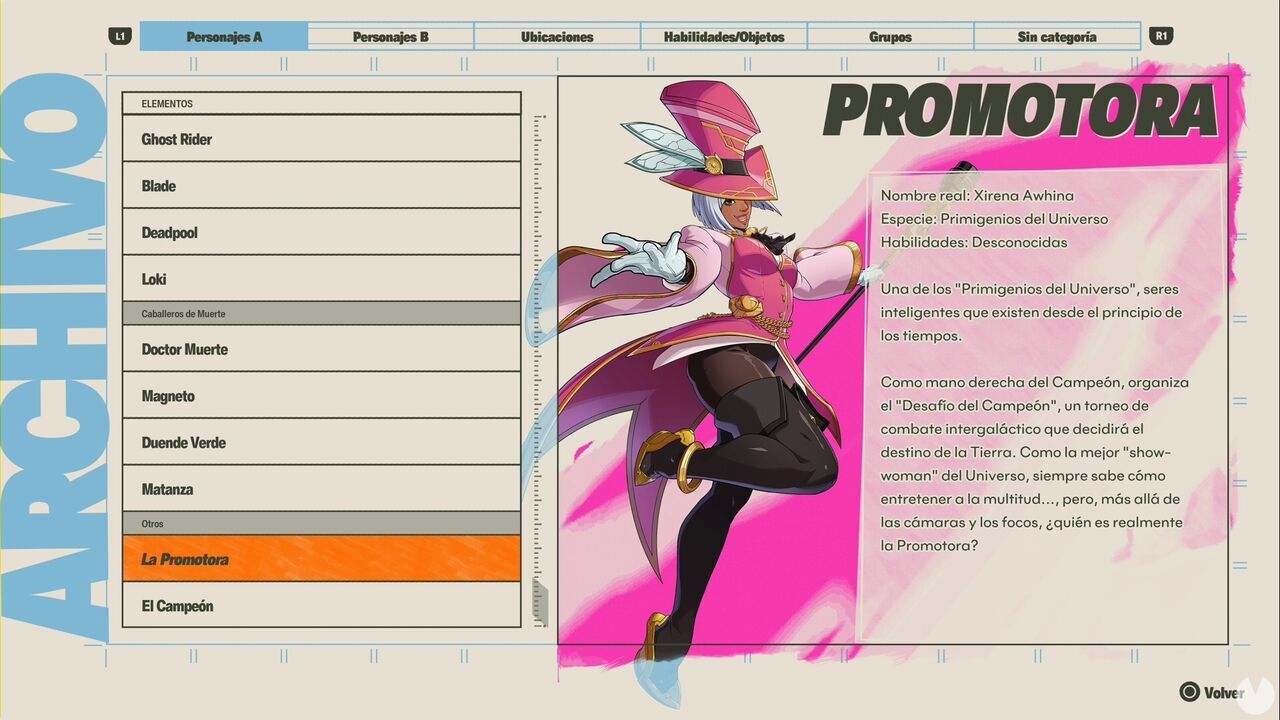
Task: Click the circle button icon beside Volver
Action: click(x=1189, y=691)
